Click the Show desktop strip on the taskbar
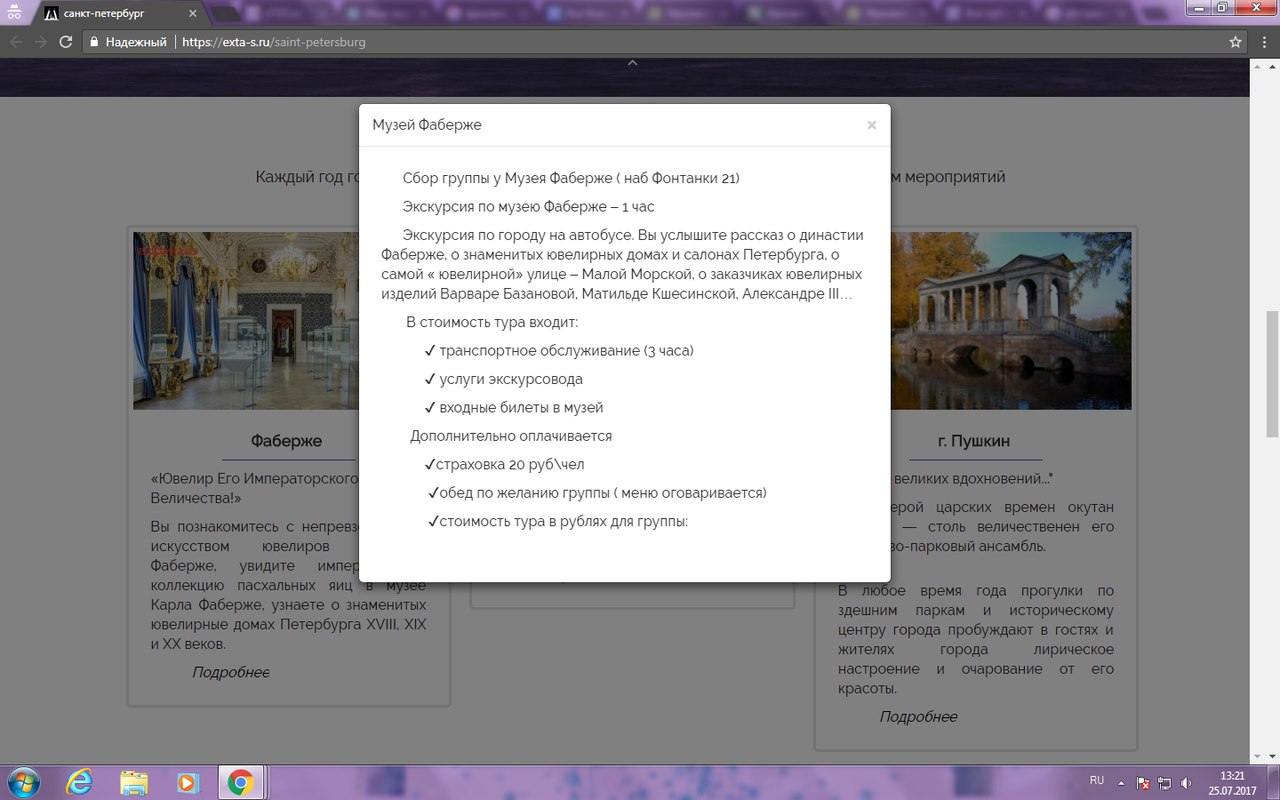This screenshot has height=800, width=1280. click(1272, 782)
